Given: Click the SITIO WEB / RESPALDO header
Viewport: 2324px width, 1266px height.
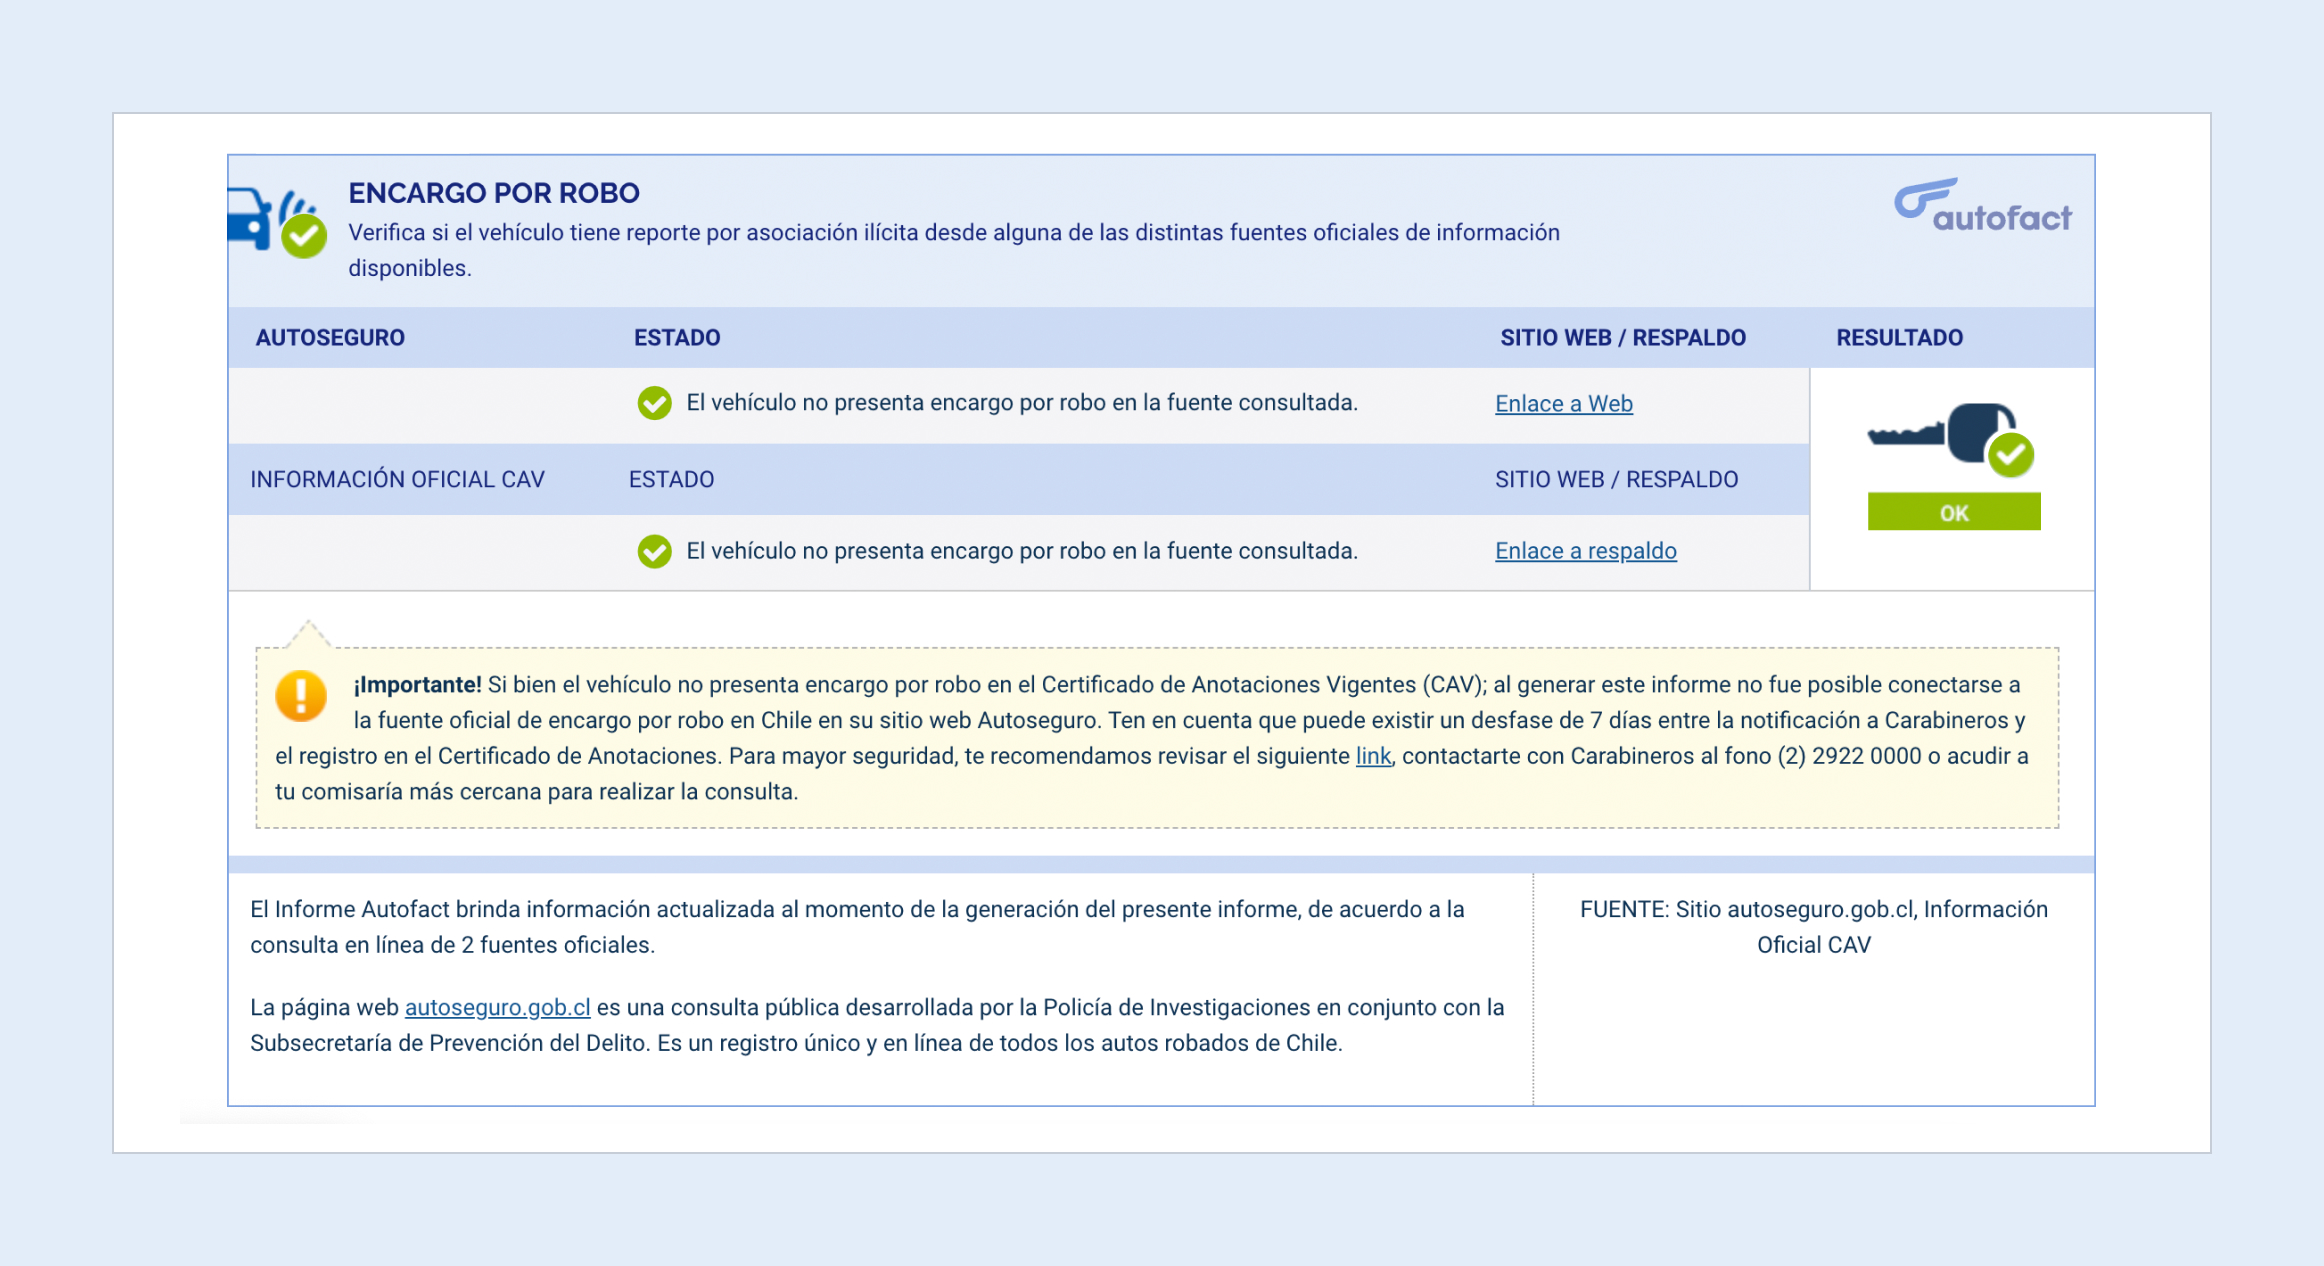Looking at the screenshot, I should (x=1622, y=337).
